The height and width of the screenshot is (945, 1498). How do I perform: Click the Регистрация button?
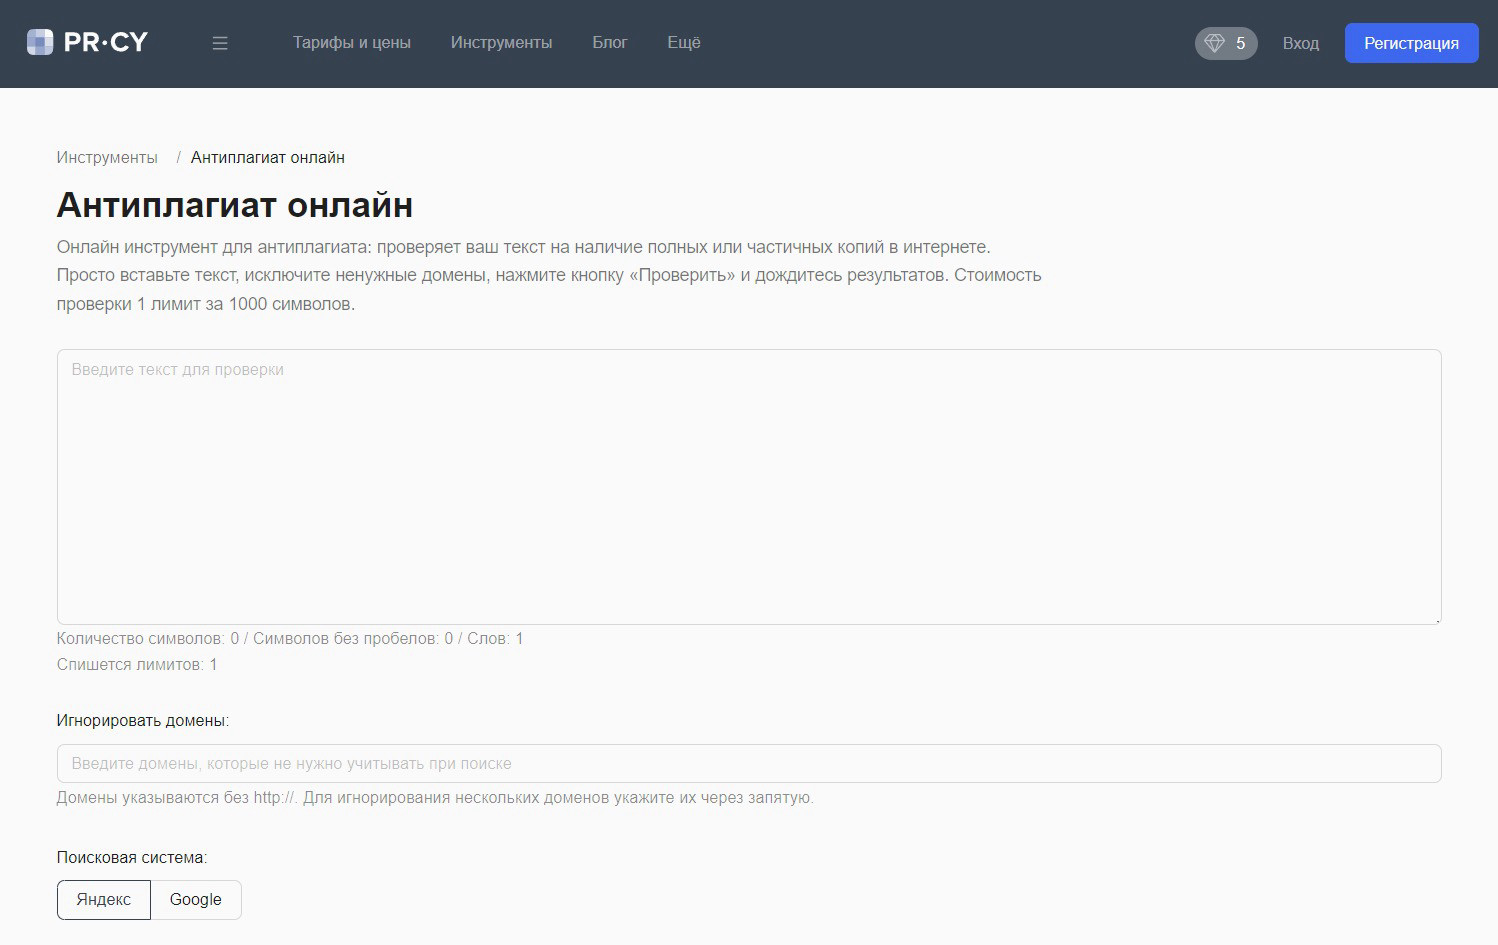pyautogui.click(x=1411, y=43)
